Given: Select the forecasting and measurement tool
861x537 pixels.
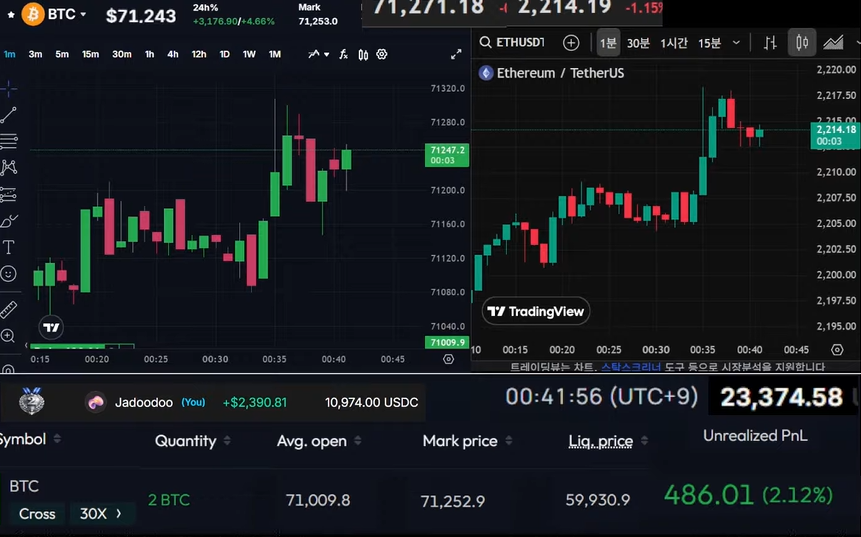Looking at the screenshot, I should click(x=9, y=194).
